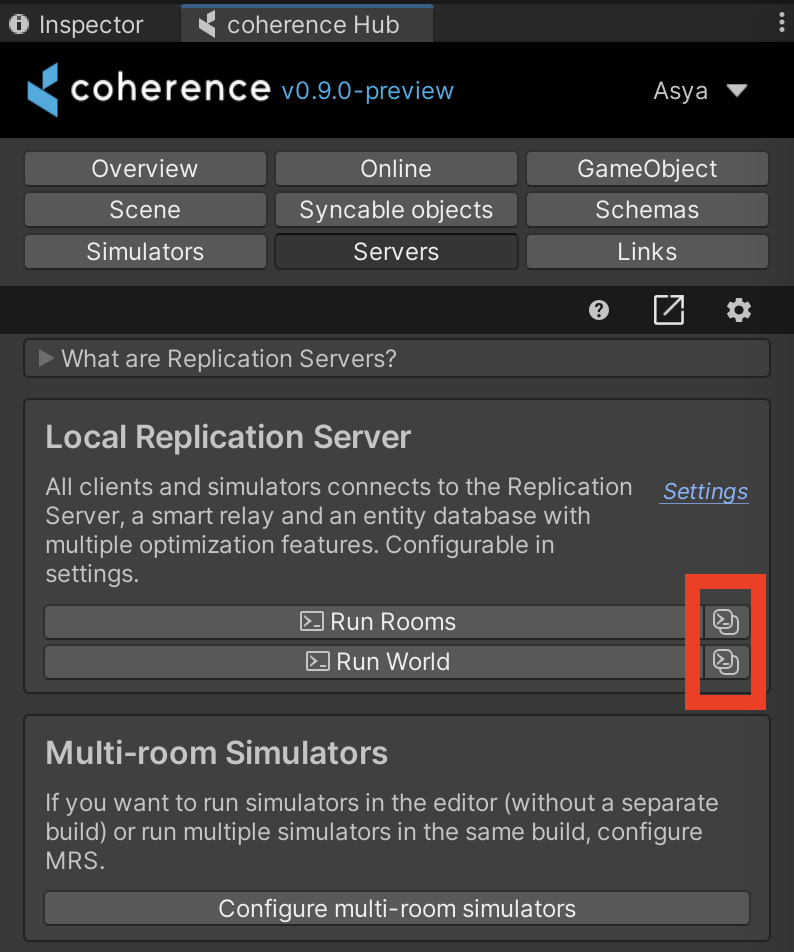The height and width of the screenshot is (952, 794).
Task: Follow the Settings link
Action: pyautogui.click(x=705, y=492)
